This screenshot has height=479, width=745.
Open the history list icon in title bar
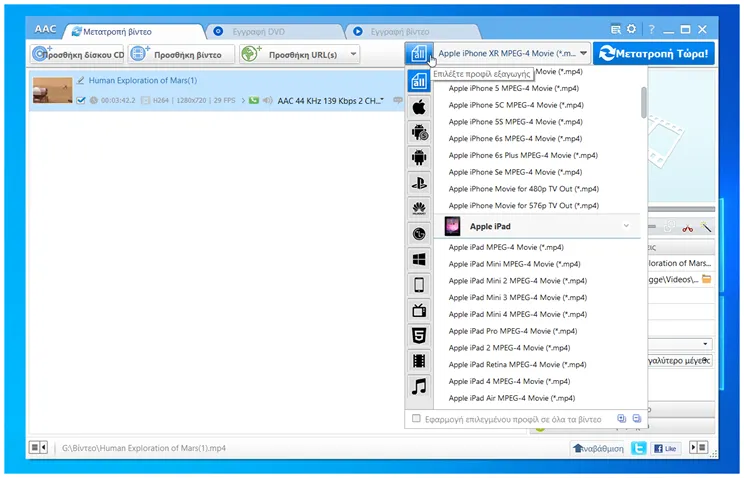[616, 29]
